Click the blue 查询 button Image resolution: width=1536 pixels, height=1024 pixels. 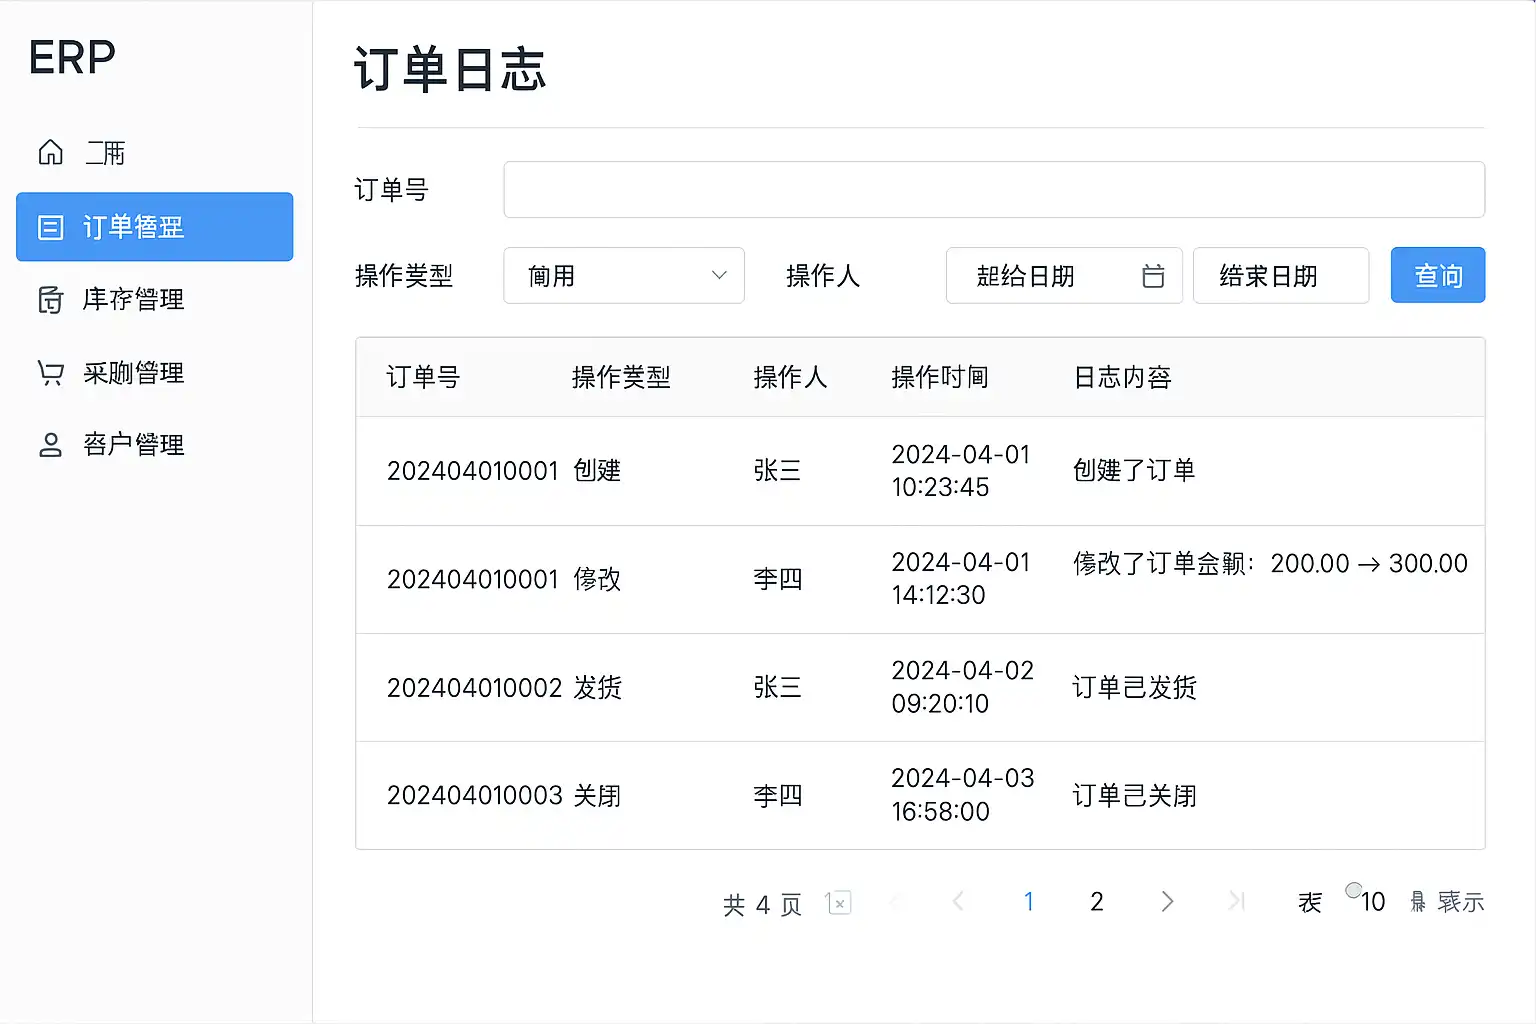coord(1437,276)
